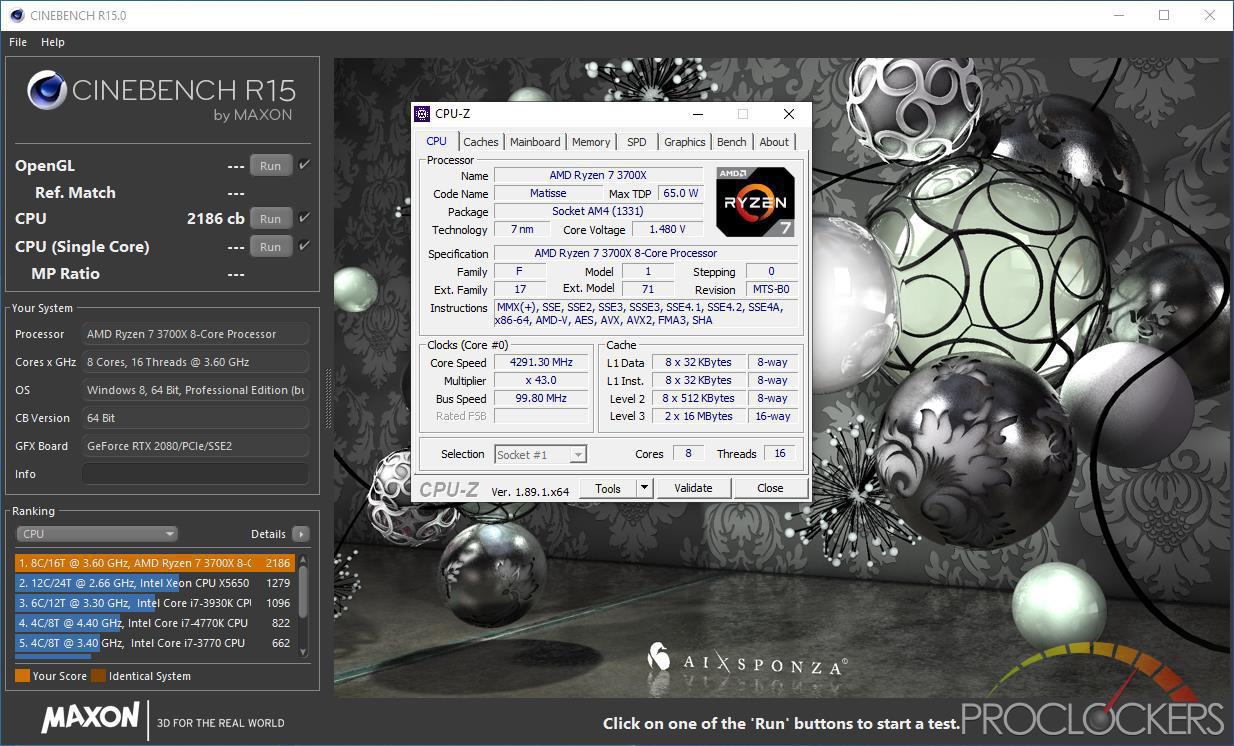Click the Max TDP 65.0 W value
The height and width of the screenshot is (746, 1234).
(x=680, y=194)
